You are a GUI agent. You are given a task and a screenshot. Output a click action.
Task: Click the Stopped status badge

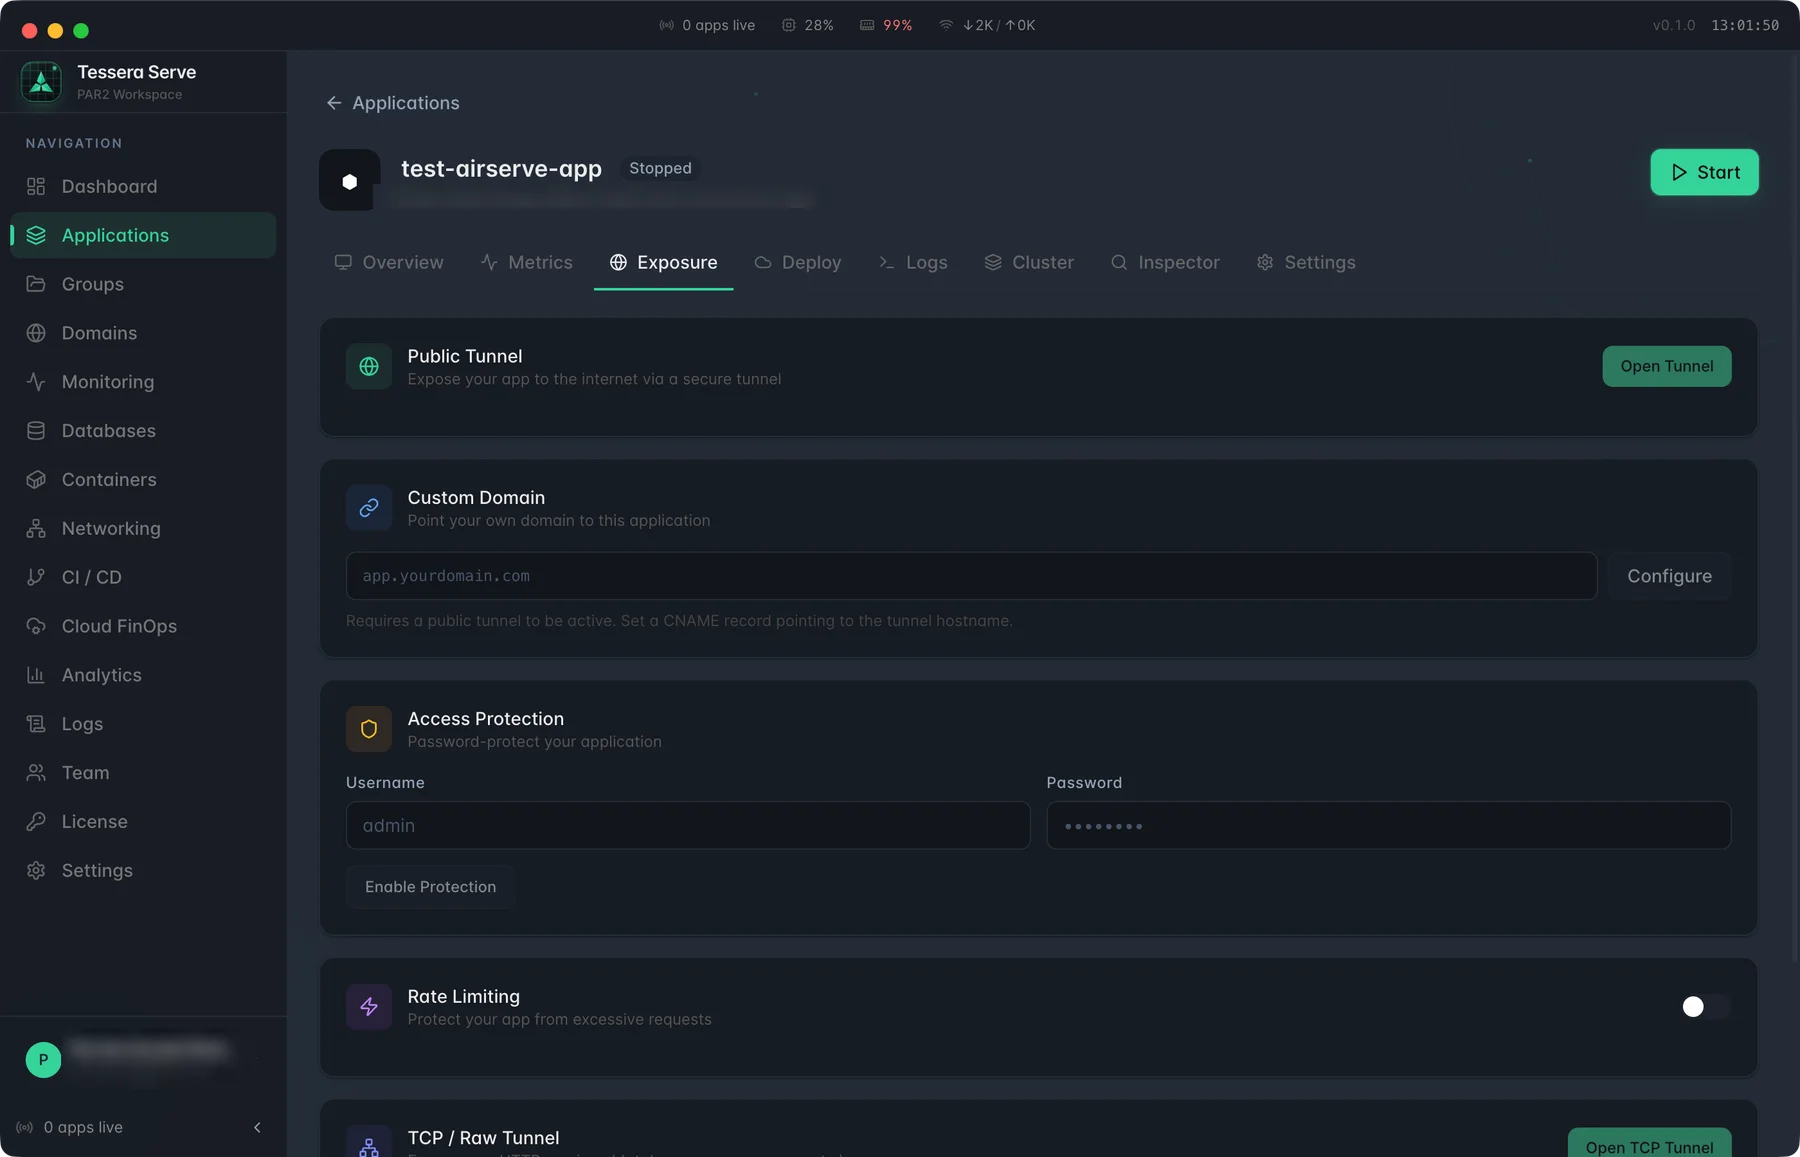[660, 169]
